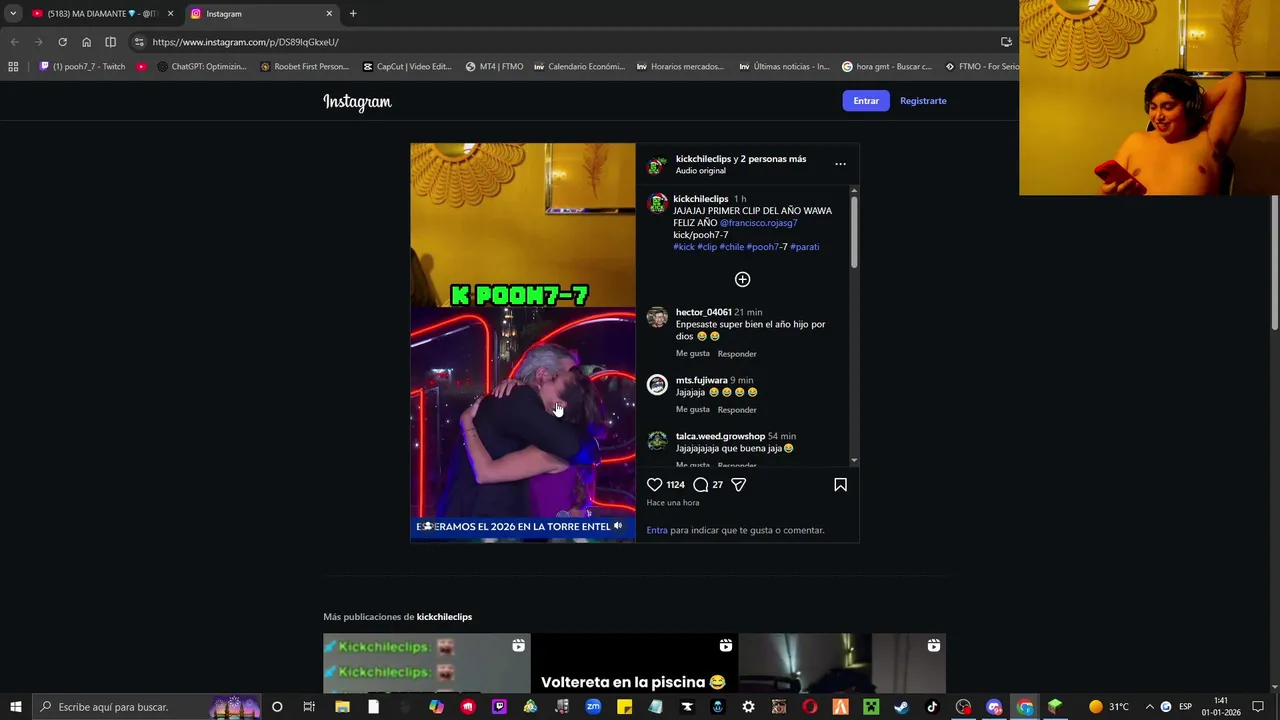Image resolution: width=1280 pixels, height=720 pixels.
Task: Click Me gusta under mts.fujiwara comment
Action: point(692,410)
